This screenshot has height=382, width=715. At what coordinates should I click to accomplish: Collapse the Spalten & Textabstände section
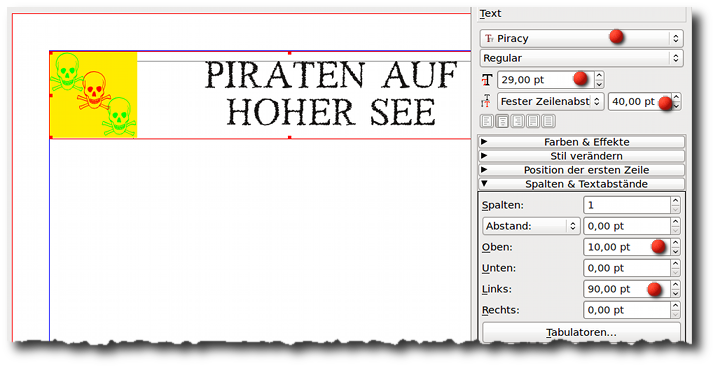tap(581, 184)
